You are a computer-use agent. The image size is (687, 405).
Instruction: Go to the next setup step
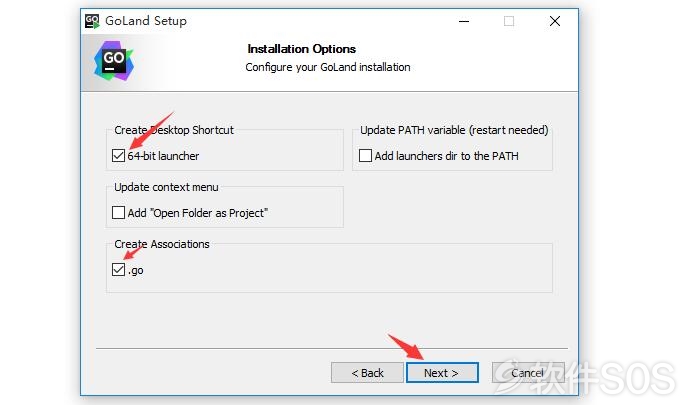[x=442, y=373]
